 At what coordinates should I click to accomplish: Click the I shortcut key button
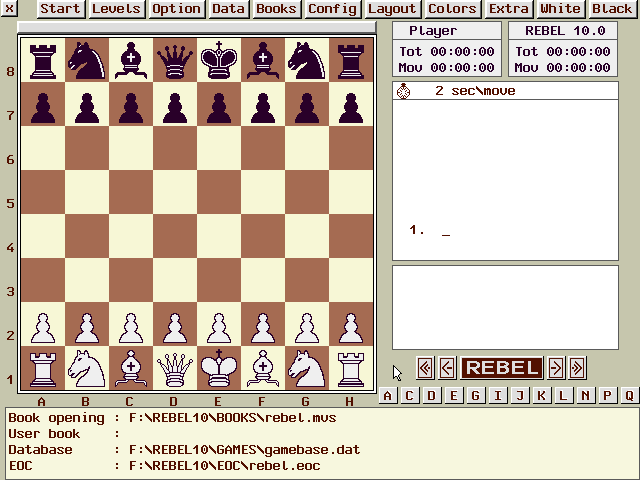[498, 396]
